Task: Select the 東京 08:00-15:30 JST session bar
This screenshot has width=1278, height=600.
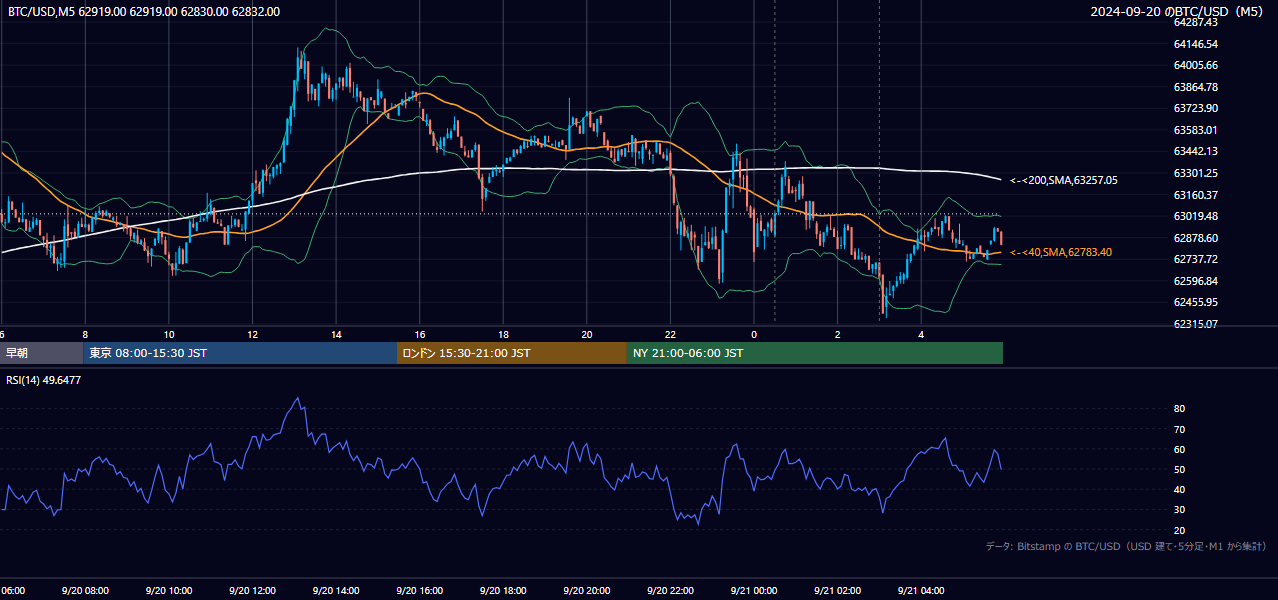Action: coord(240,353)
